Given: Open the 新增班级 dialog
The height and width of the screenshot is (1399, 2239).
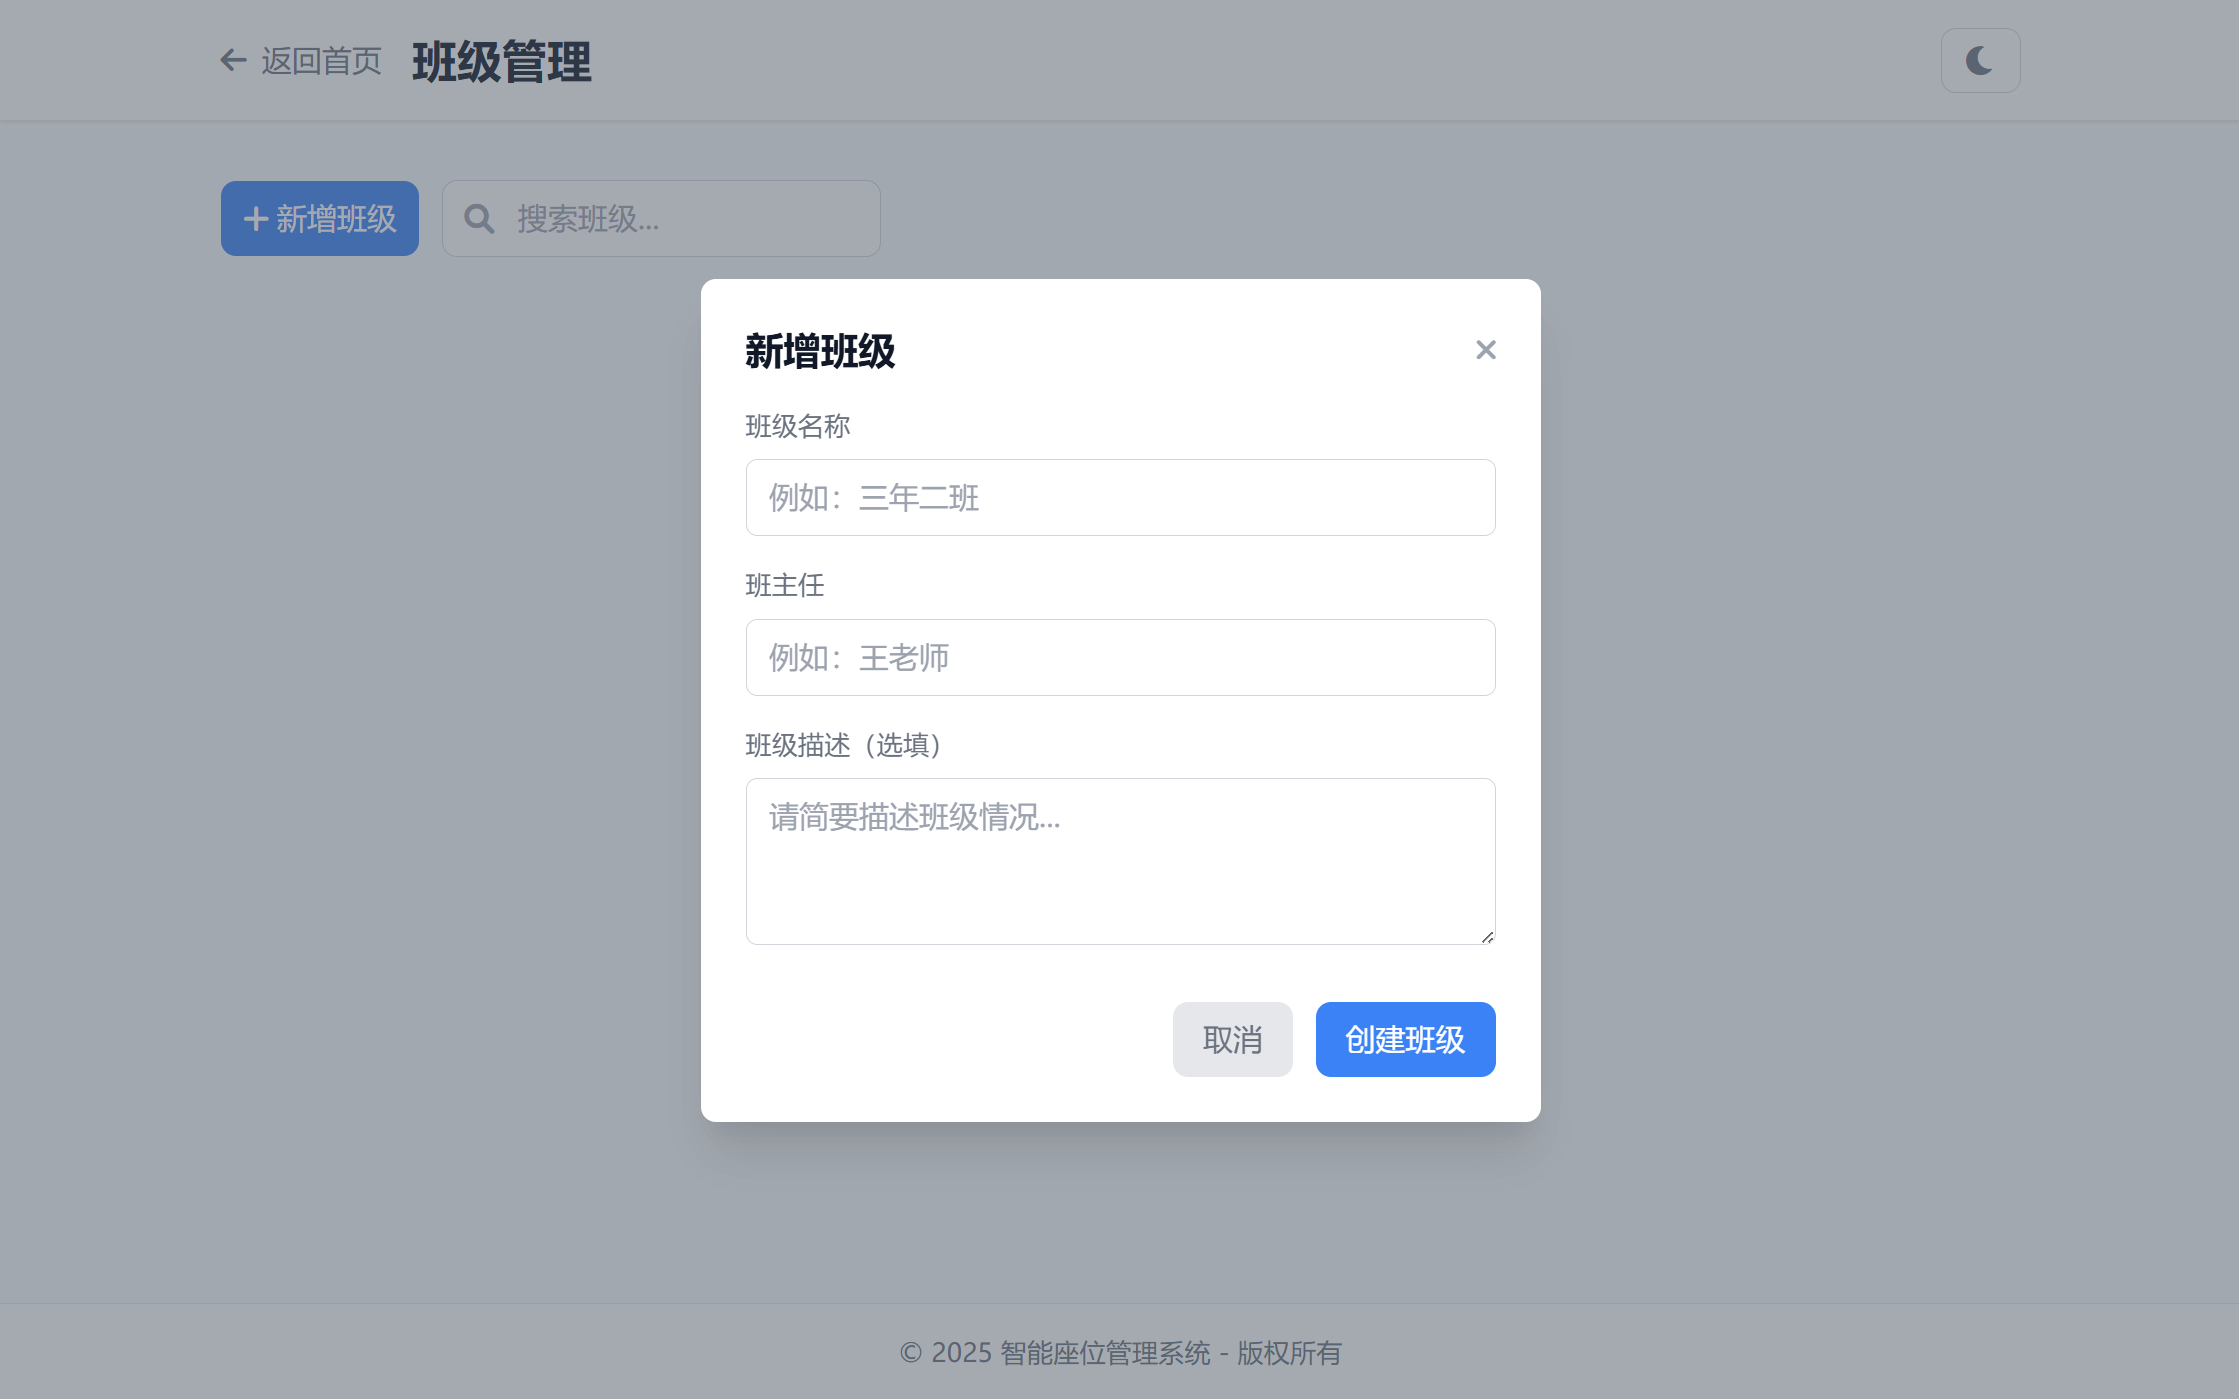Looking at the screenshot, I should tap(318, 218).
